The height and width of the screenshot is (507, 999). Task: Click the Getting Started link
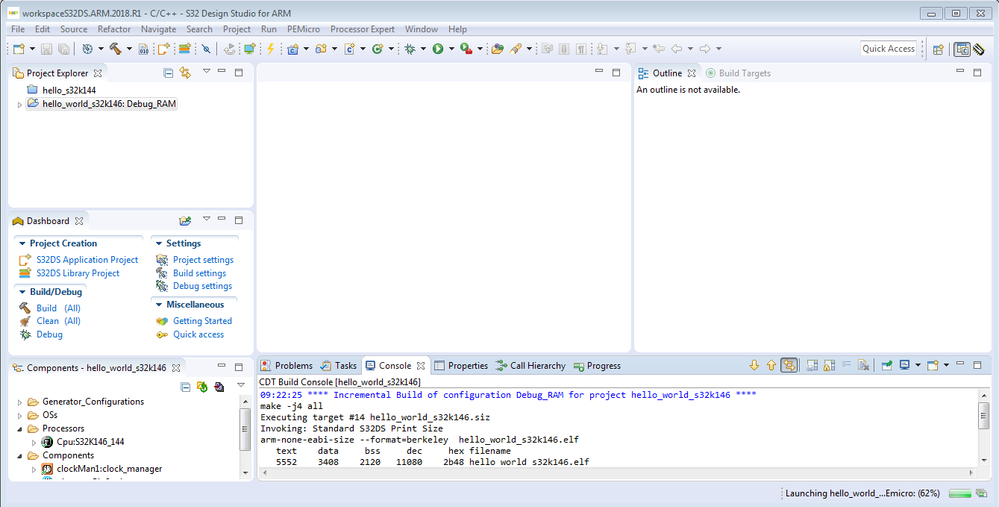pos(203,321)
